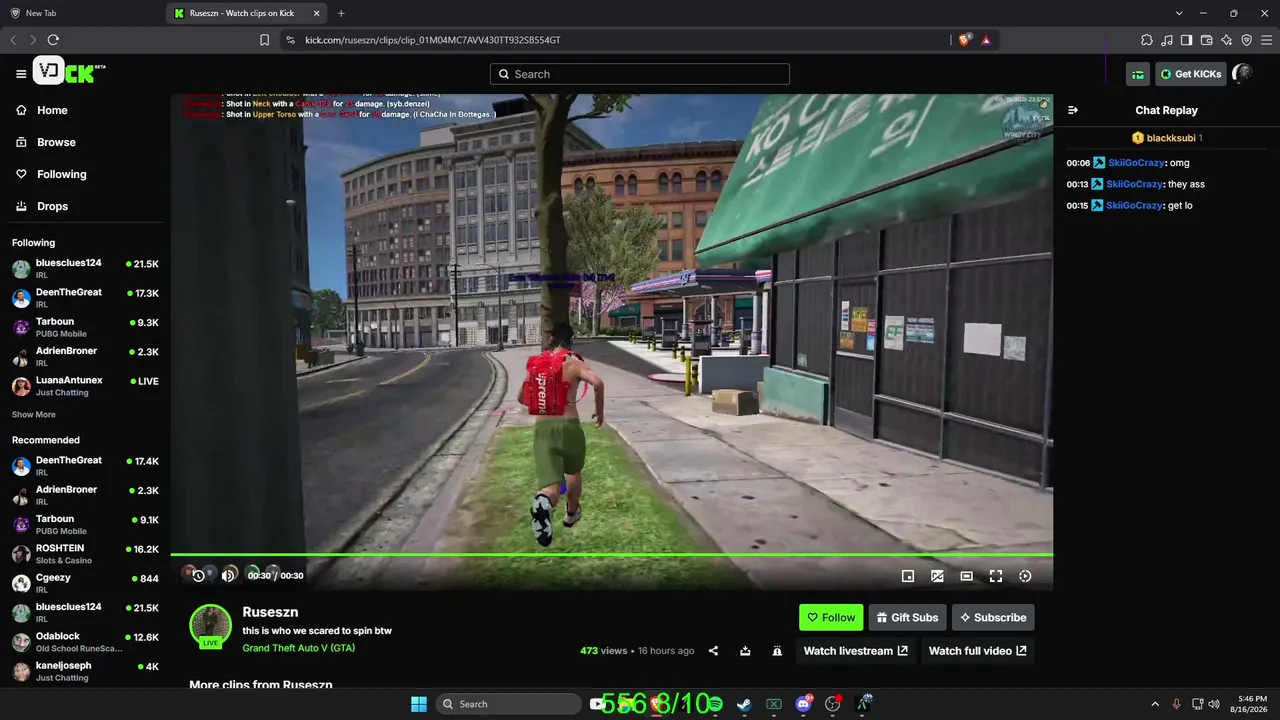1280x720 pixels.
Task: Open kaneljoseph channel in Recommended list
Action: (85, 671)
